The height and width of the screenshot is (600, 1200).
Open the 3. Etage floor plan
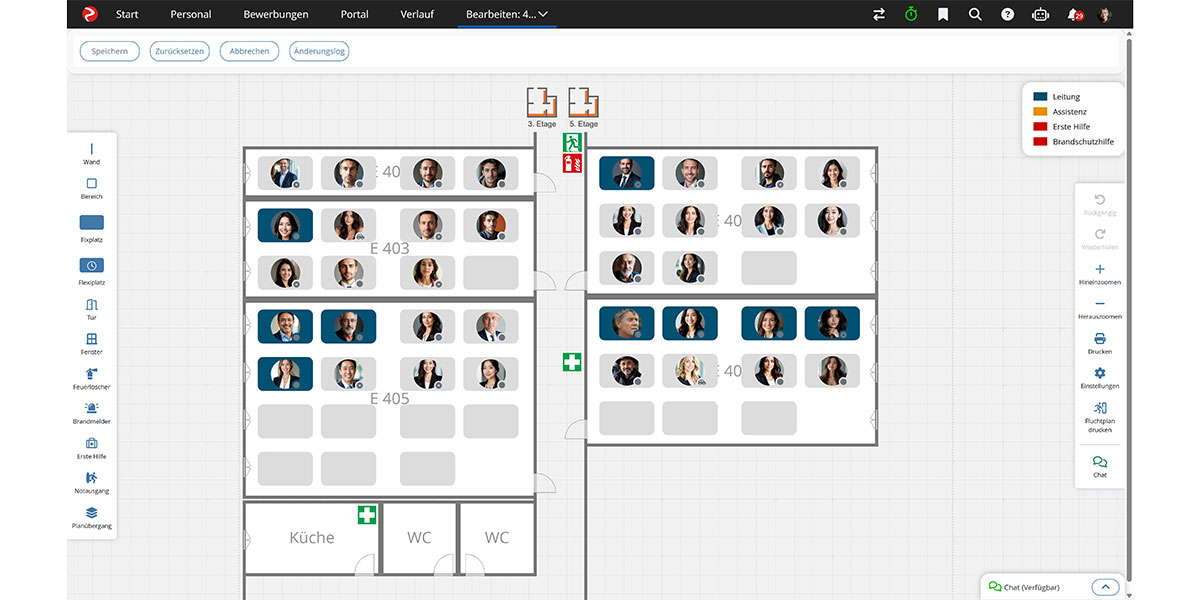point(541,102)
